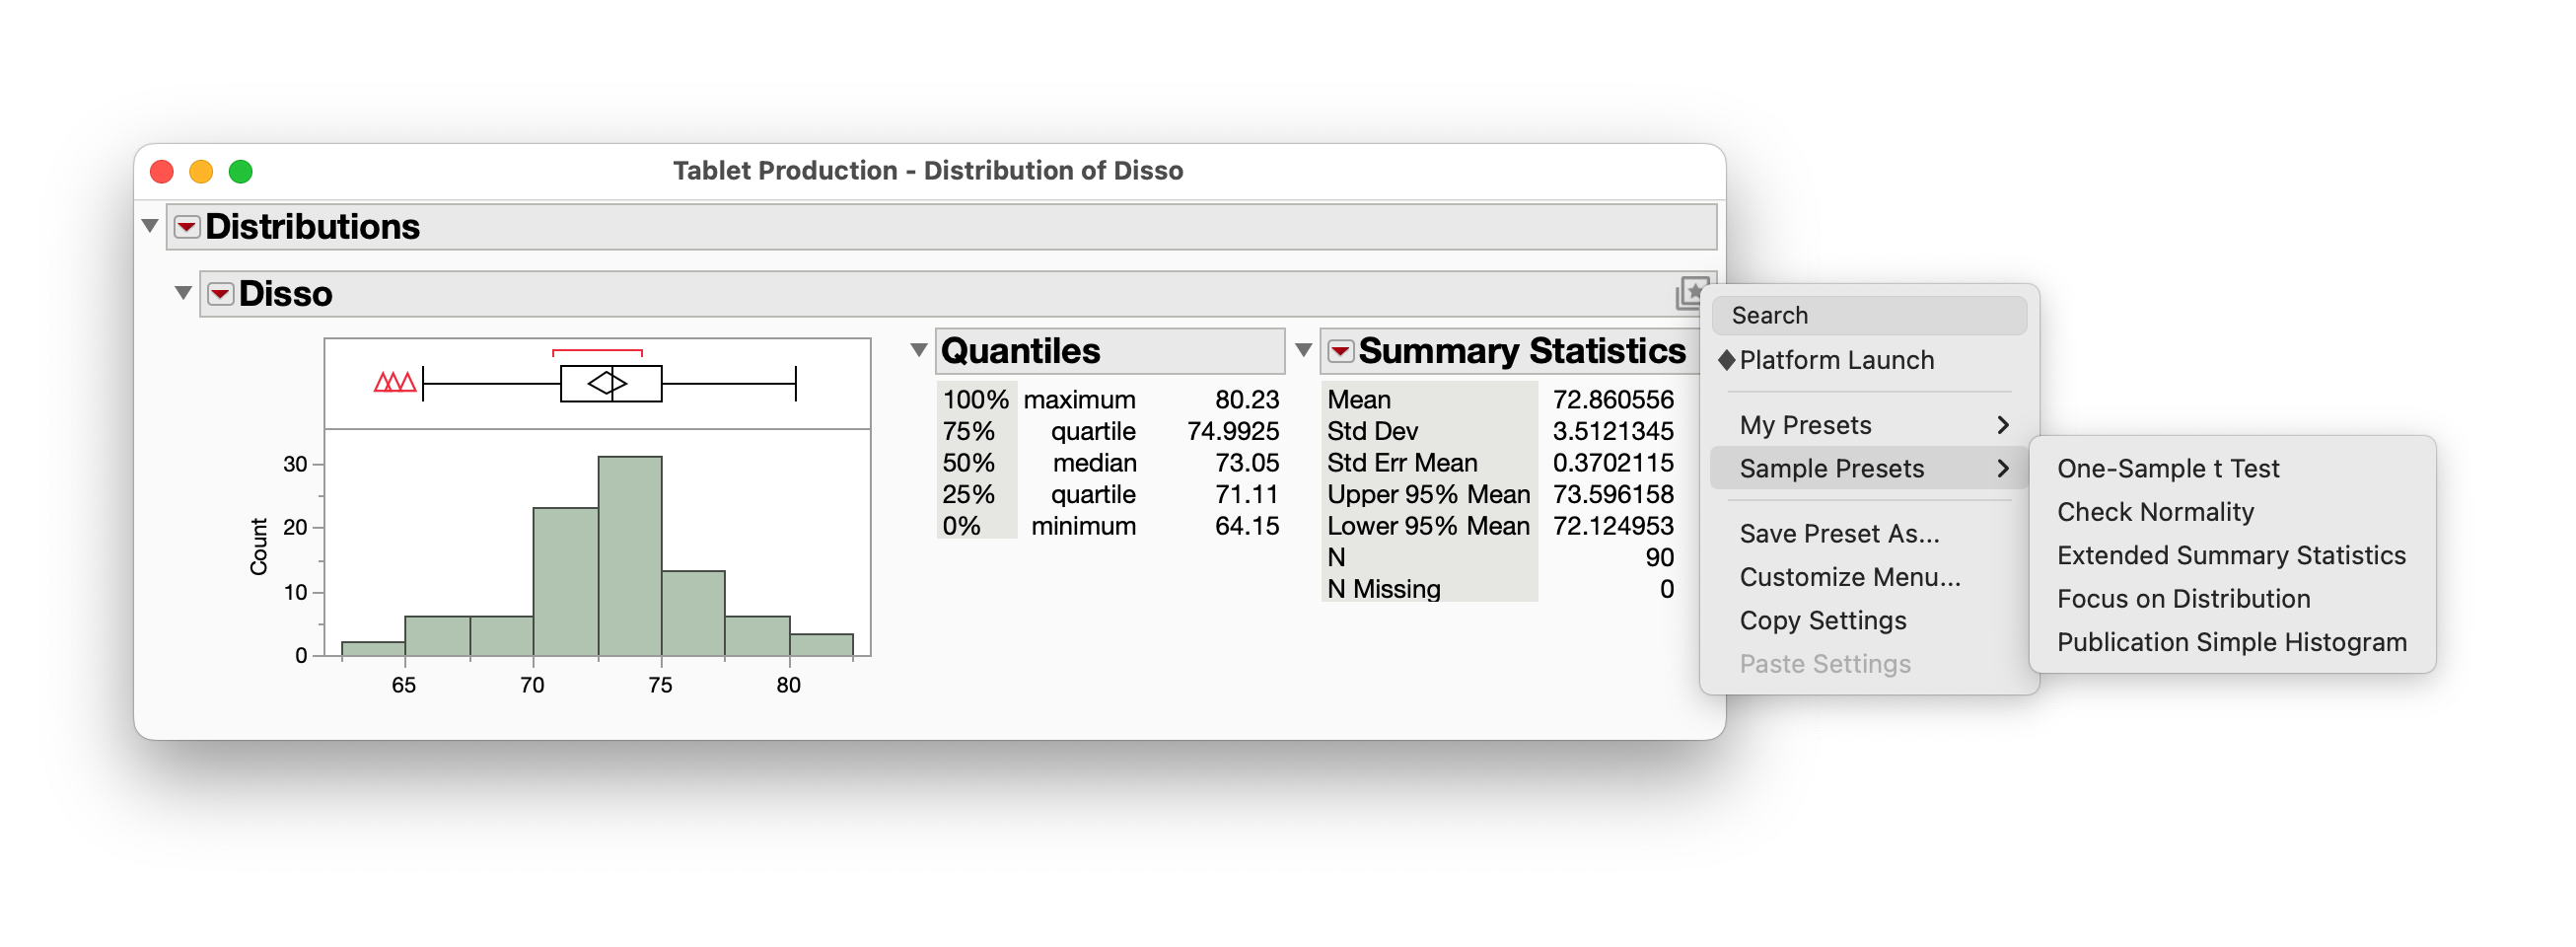Open the Summary Statistics red triangle menu

click(x=1340, y=351)
